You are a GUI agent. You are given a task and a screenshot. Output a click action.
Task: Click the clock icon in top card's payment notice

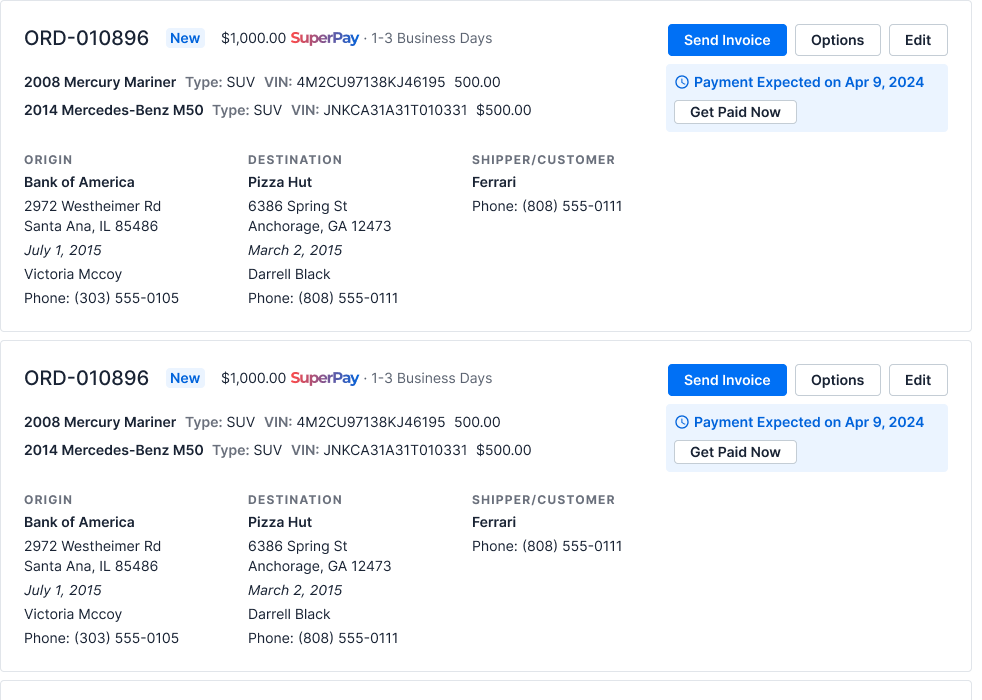click(x=682, y=82)
